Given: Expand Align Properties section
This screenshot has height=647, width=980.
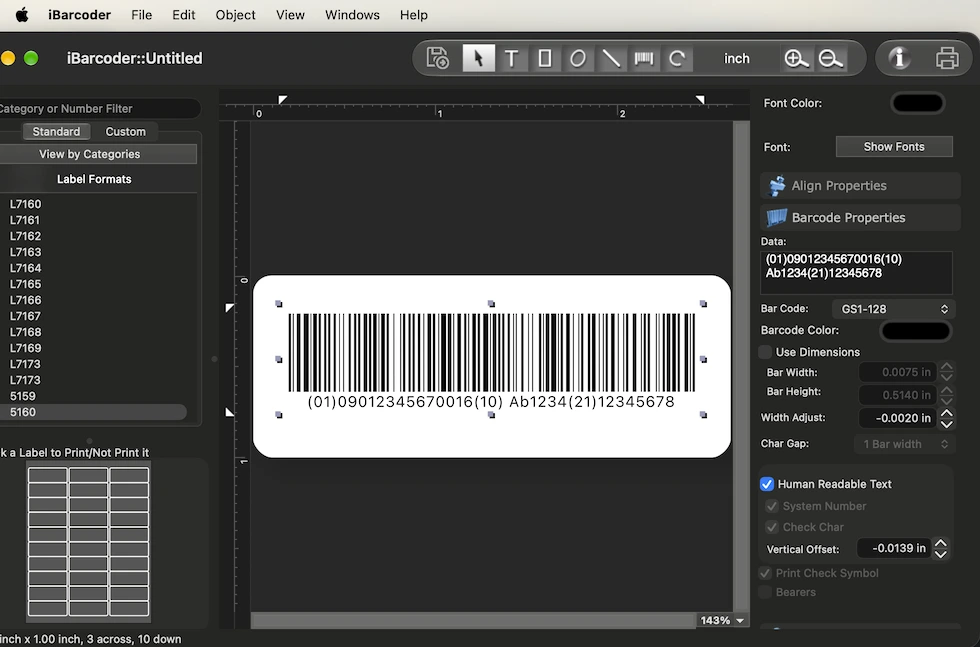Looking at the screenshot, I should 860,186.
